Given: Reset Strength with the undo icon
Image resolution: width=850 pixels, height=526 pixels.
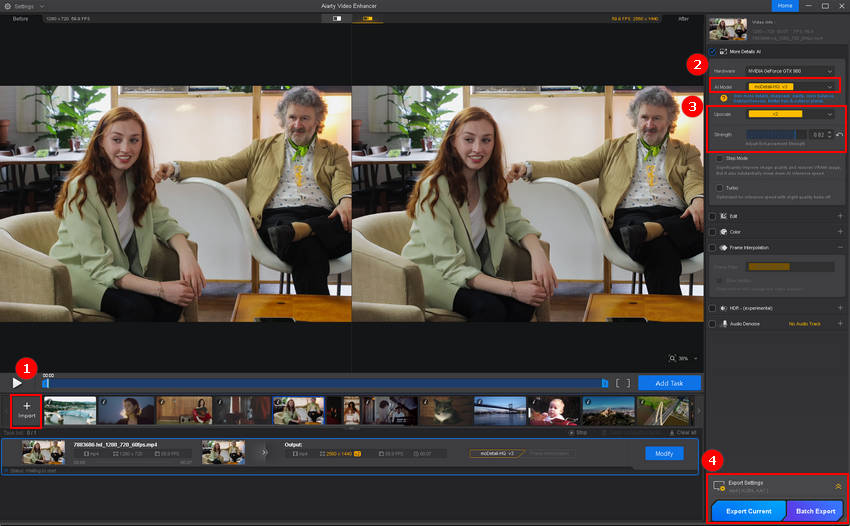Looking at the screenshot, I should pyautogui.click(x=839, y=134).
